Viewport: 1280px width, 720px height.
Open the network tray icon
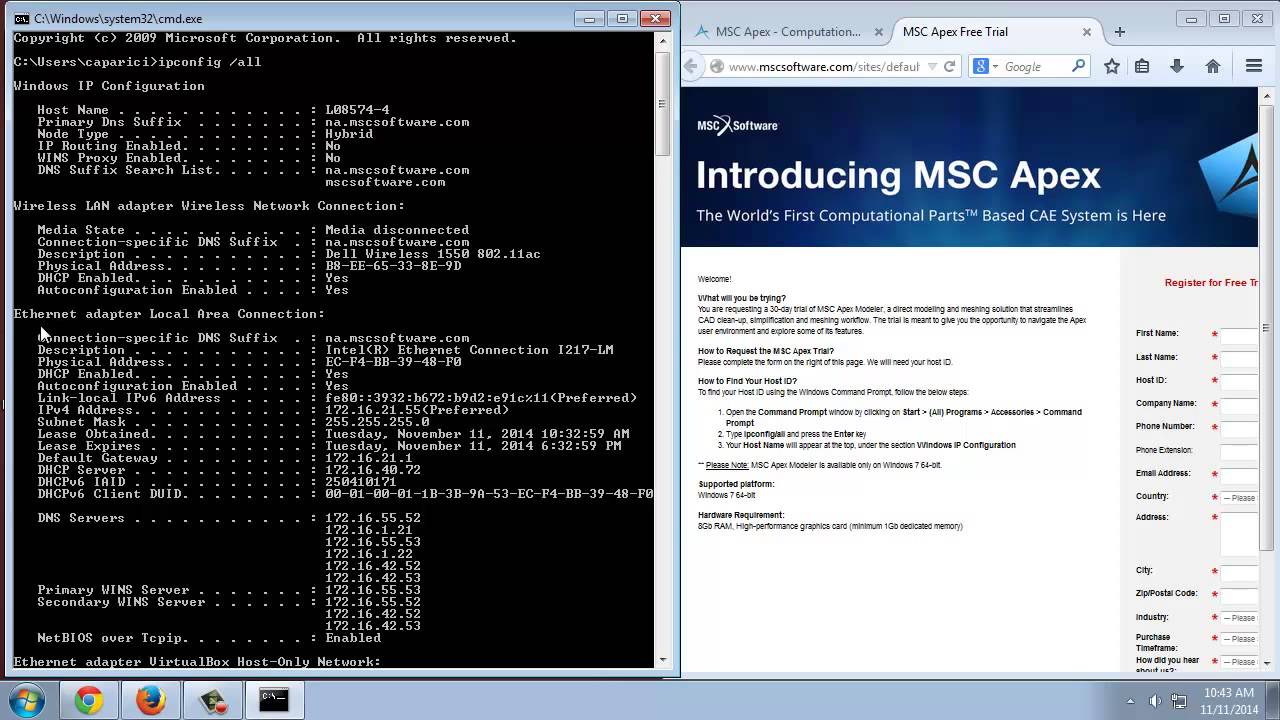(1179, 701)
